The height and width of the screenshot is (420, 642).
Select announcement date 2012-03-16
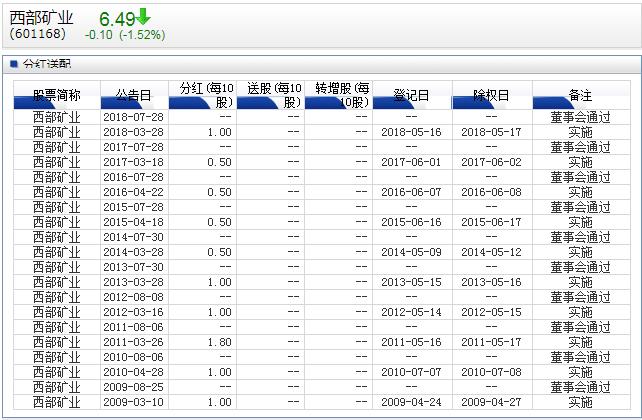pyautogui.click(x=133, y=312)
